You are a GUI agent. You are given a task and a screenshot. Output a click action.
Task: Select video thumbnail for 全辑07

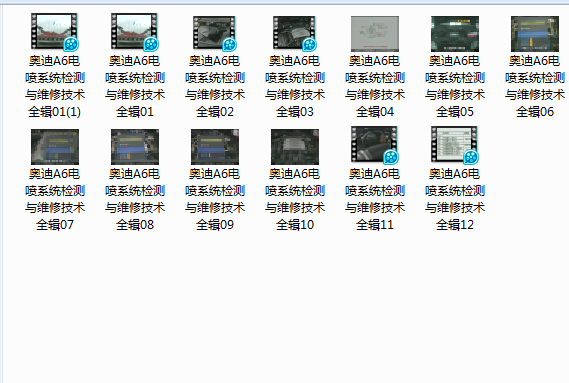tap(55, 147)
